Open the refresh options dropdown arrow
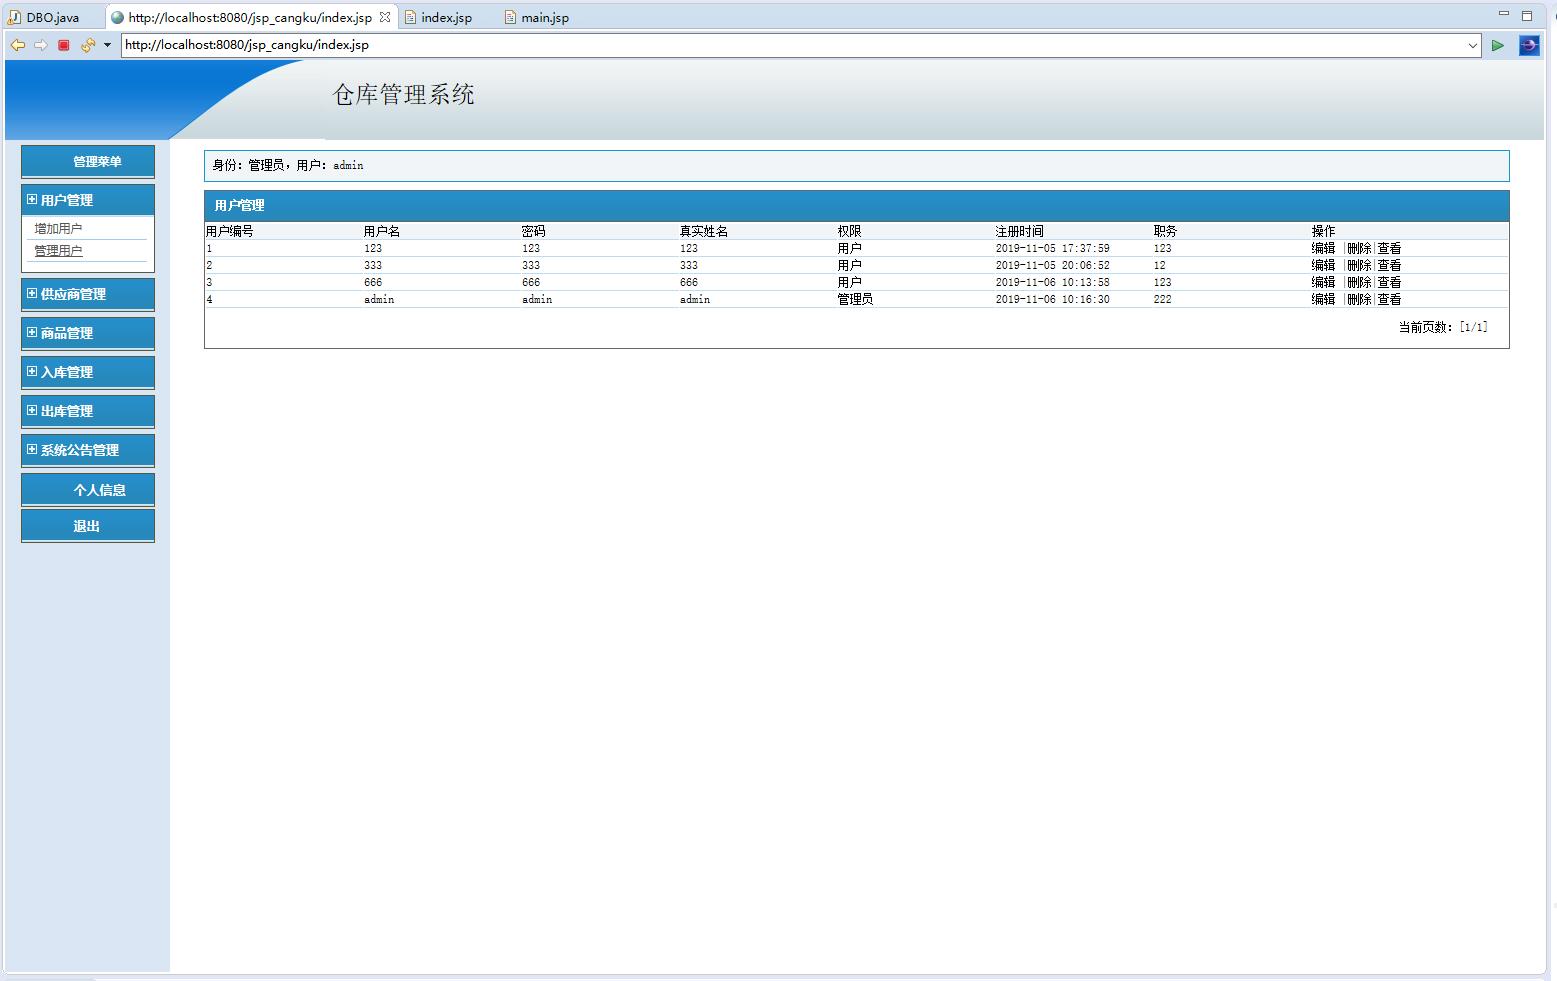This screenshot has width=1557, height=981. point(107,45)
